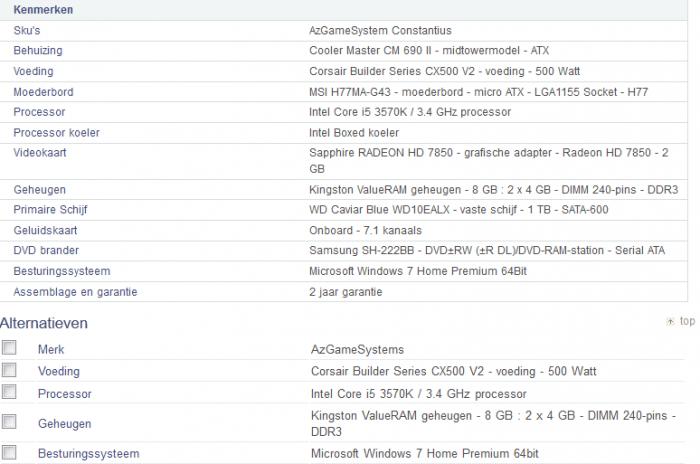This screenshot has width=700, height=464.
Task: Click the Besturingssysteem label in Kenmerken
Action: pos(62,272)
